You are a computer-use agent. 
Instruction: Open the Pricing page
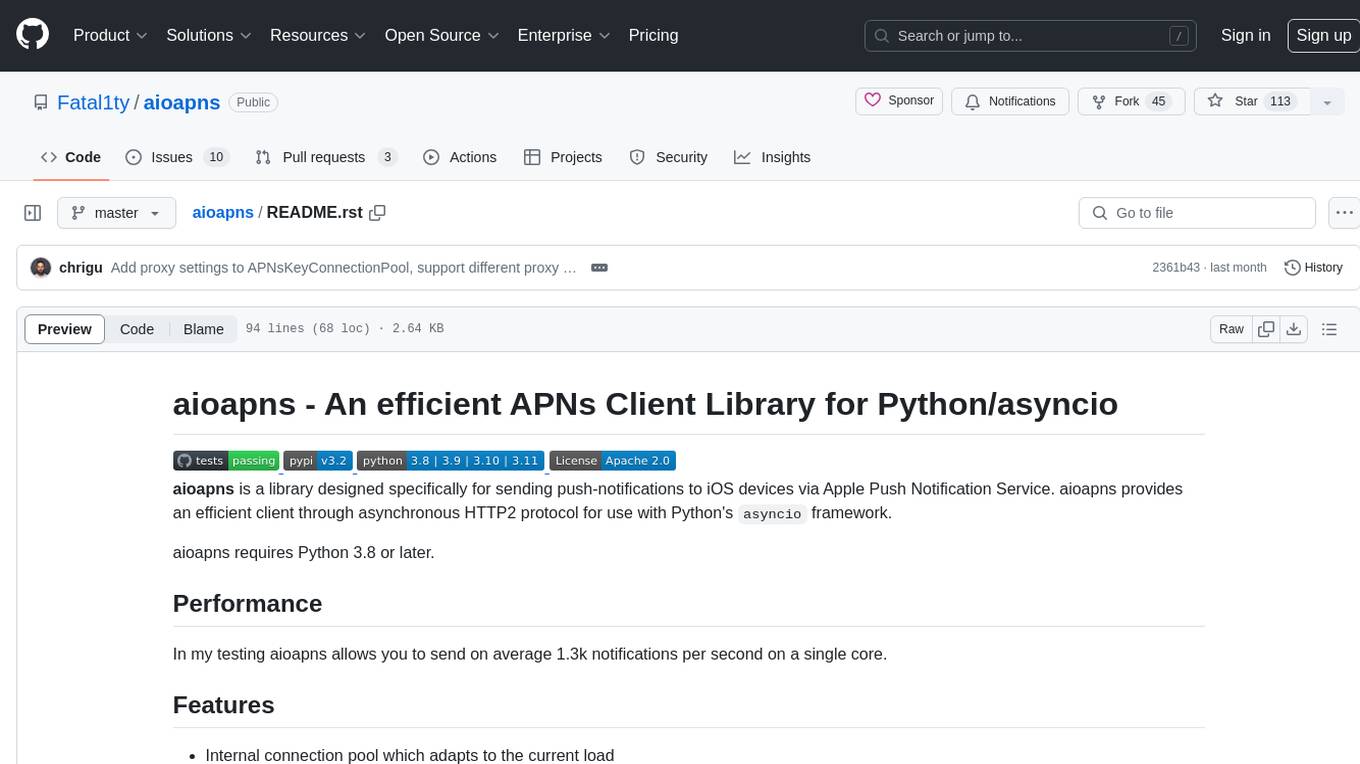653,35
